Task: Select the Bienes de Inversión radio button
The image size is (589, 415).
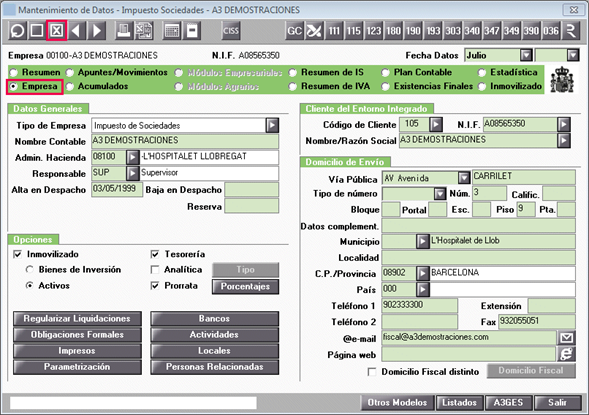Action: [x=30, y=270]
